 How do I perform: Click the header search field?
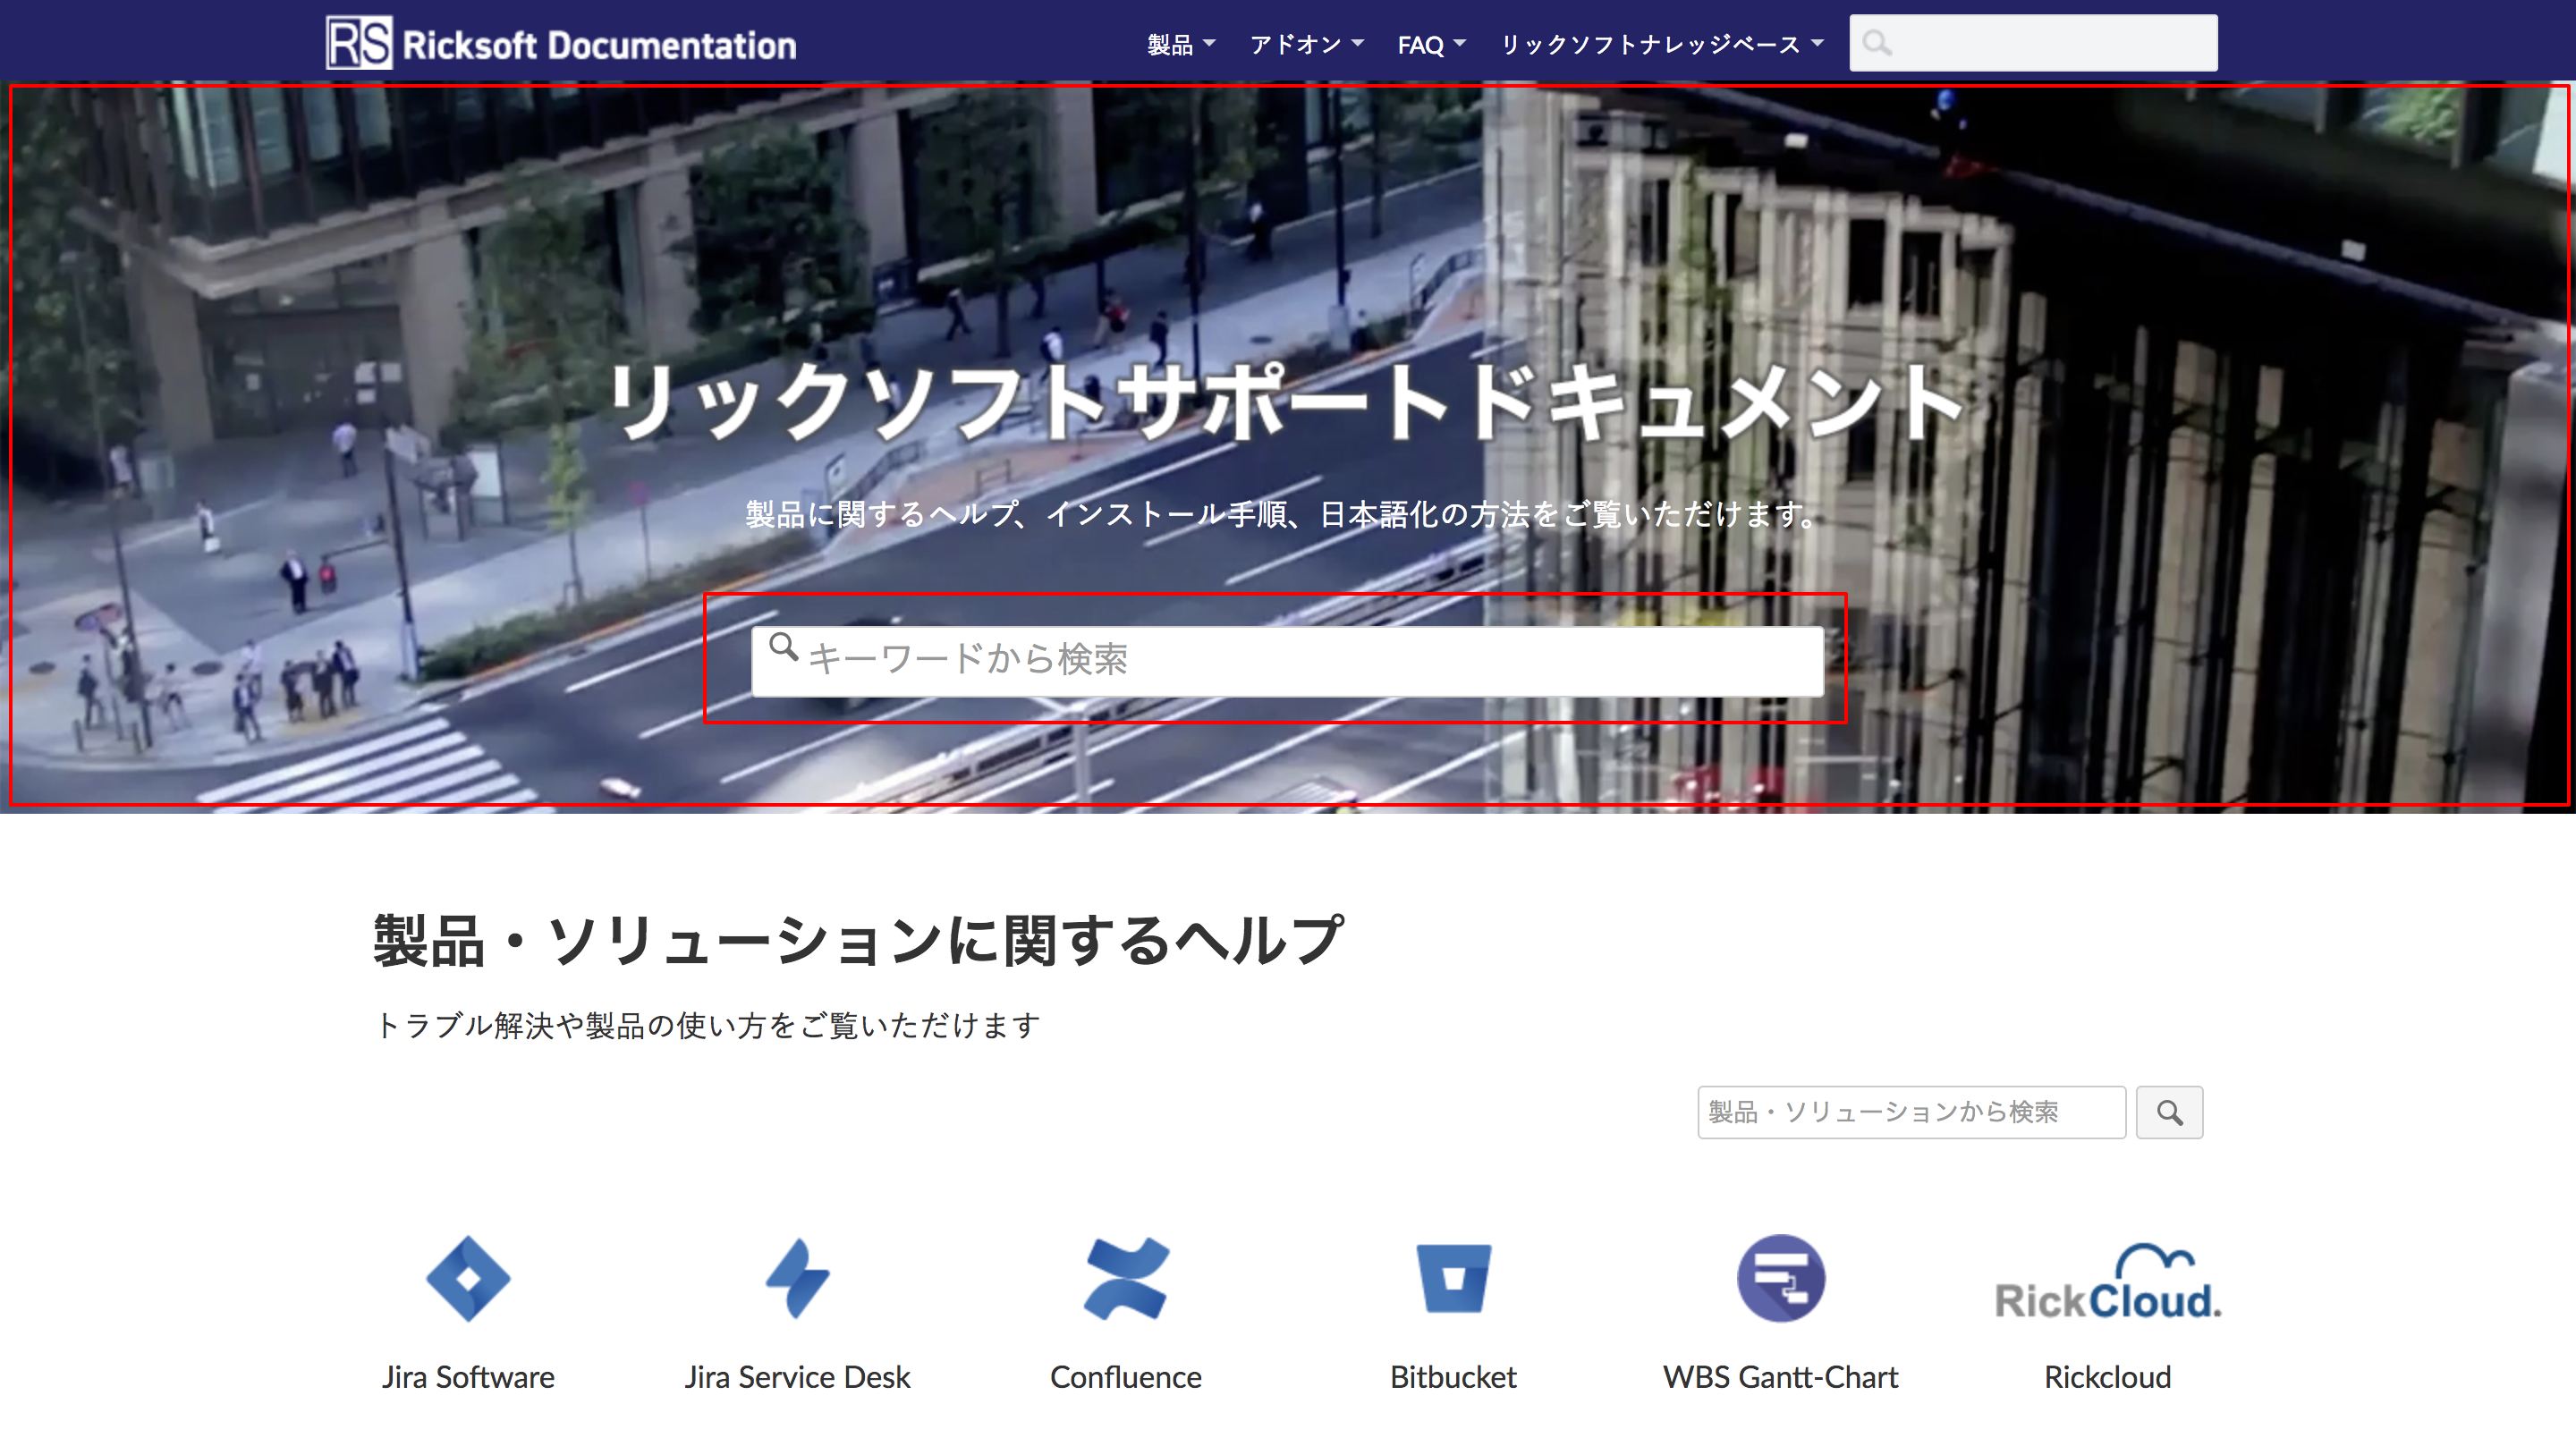coord(2033,43)
